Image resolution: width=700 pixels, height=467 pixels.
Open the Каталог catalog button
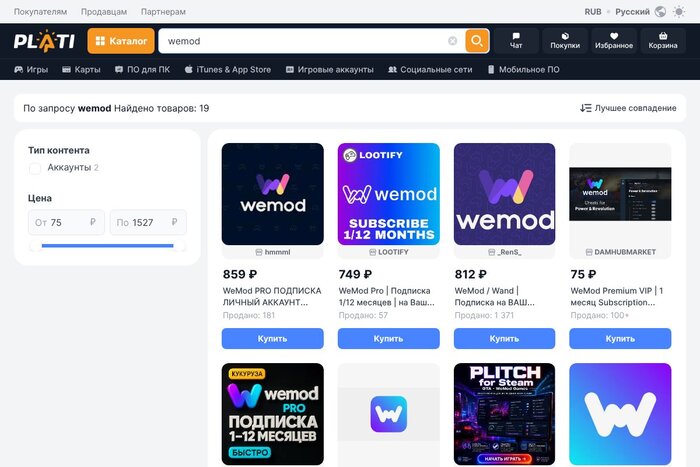click(121, 41)
